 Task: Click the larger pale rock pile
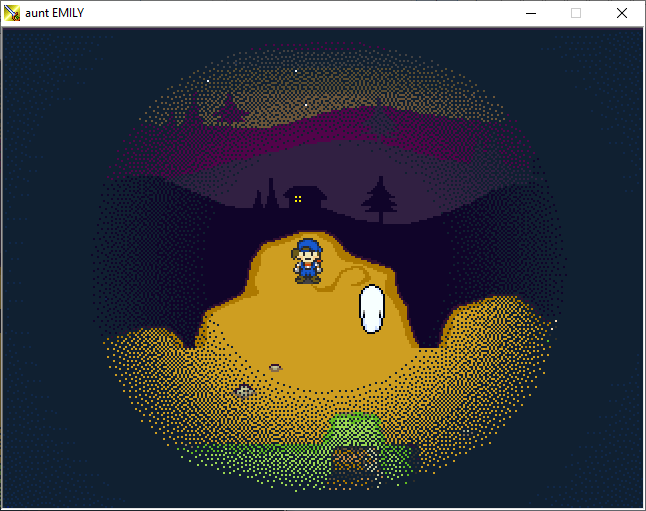pos(244,390)
